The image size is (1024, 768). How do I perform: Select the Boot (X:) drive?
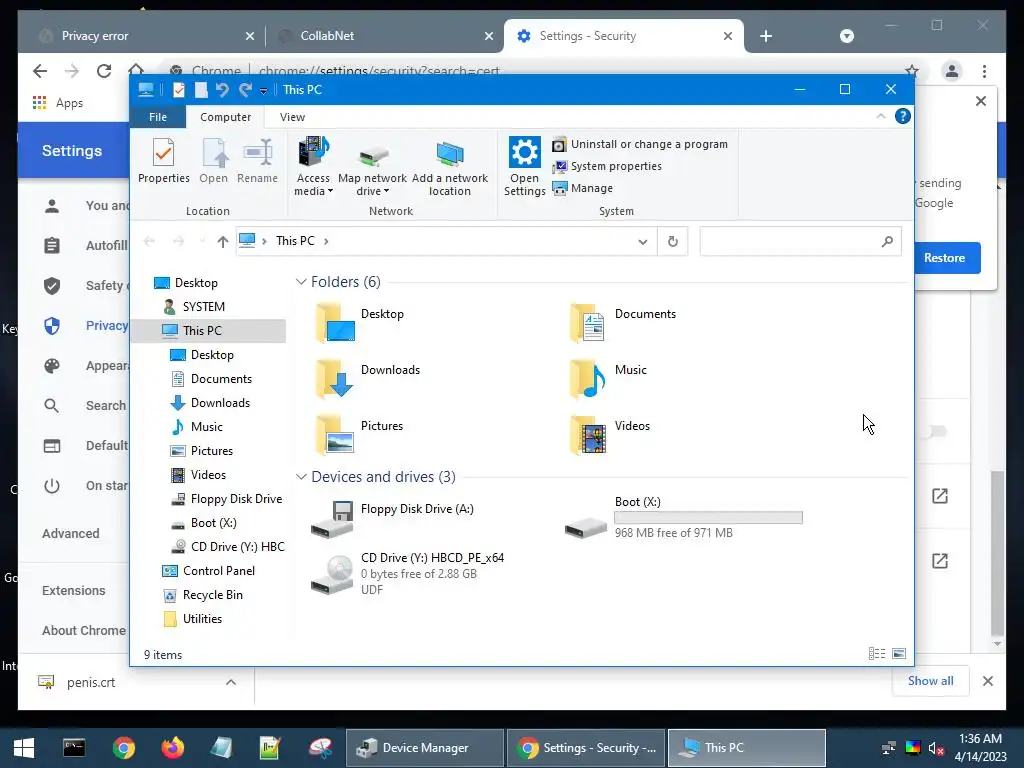pos(684,519)
